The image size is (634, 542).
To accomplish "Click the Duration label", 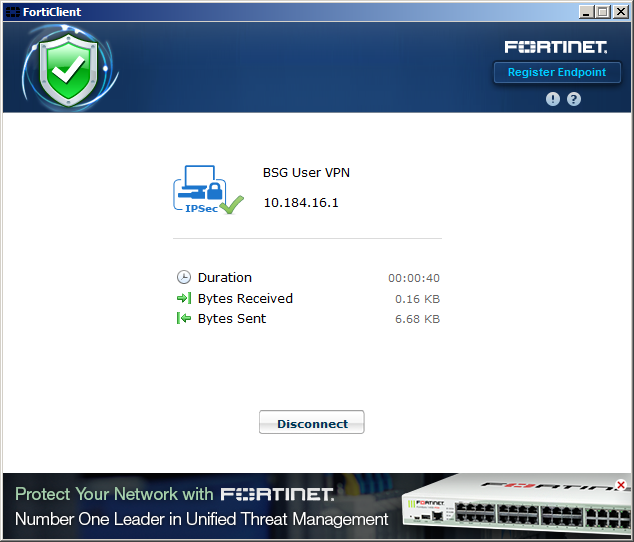I will click(225, 277).
